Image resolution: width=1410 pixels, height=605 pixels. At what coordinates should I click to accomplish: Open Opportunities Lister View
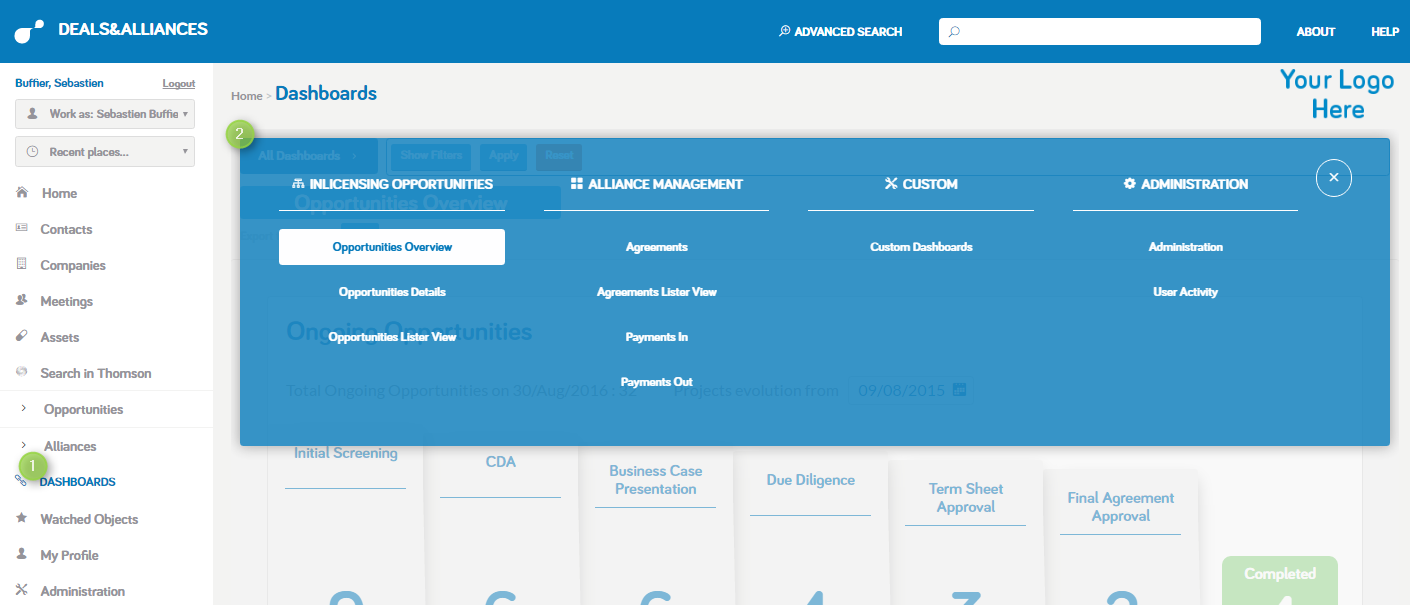392,337
